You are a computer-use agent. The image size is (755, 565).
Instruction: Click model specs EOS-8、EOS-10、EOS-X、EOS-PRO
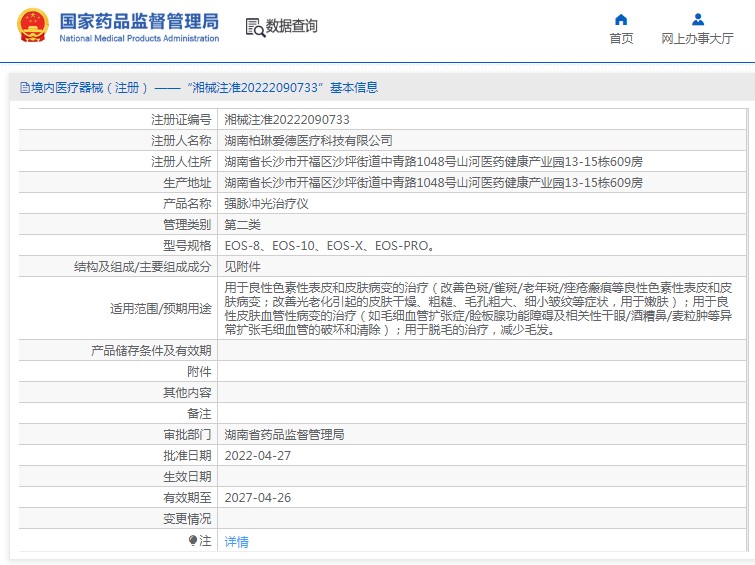(329, 246)
